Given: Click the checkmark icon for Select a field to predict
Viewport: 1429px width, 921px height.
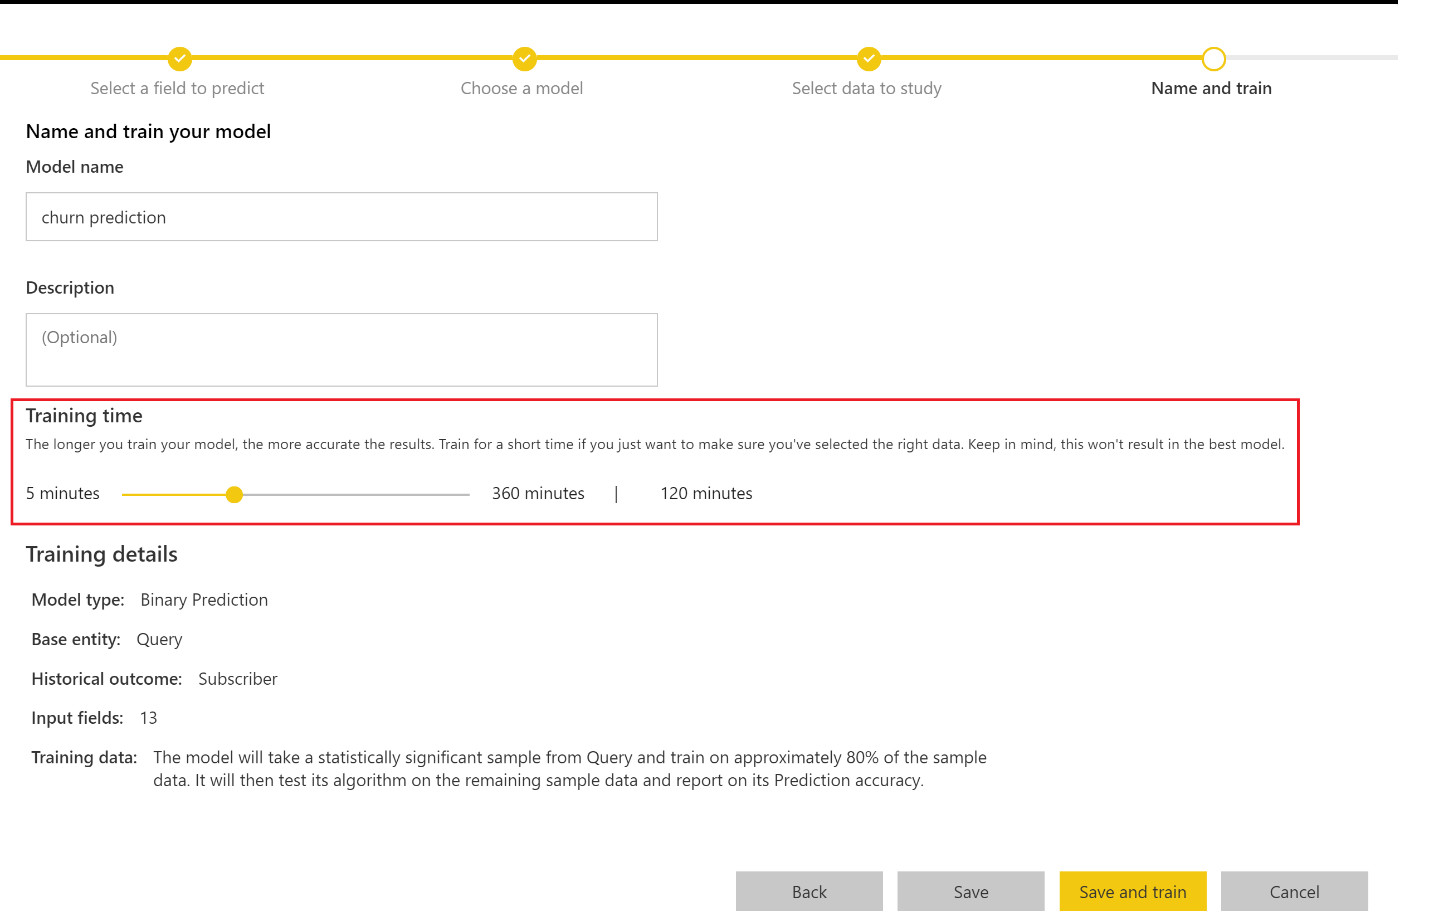Looking at the screenshot, I should point(180,59).
